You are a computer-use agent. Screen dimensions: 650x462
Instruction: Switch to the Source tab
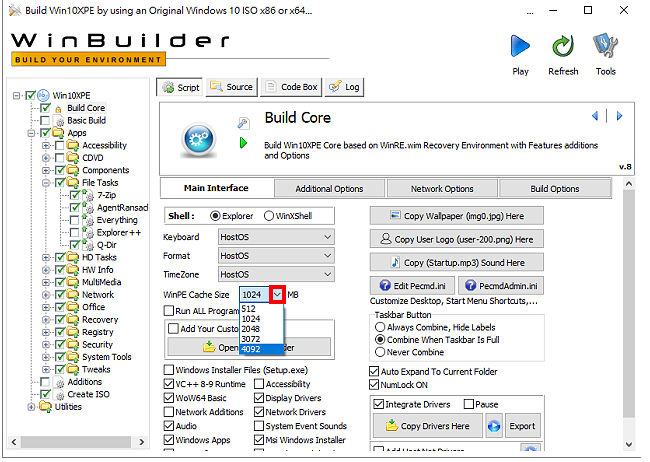coord(232,87)
